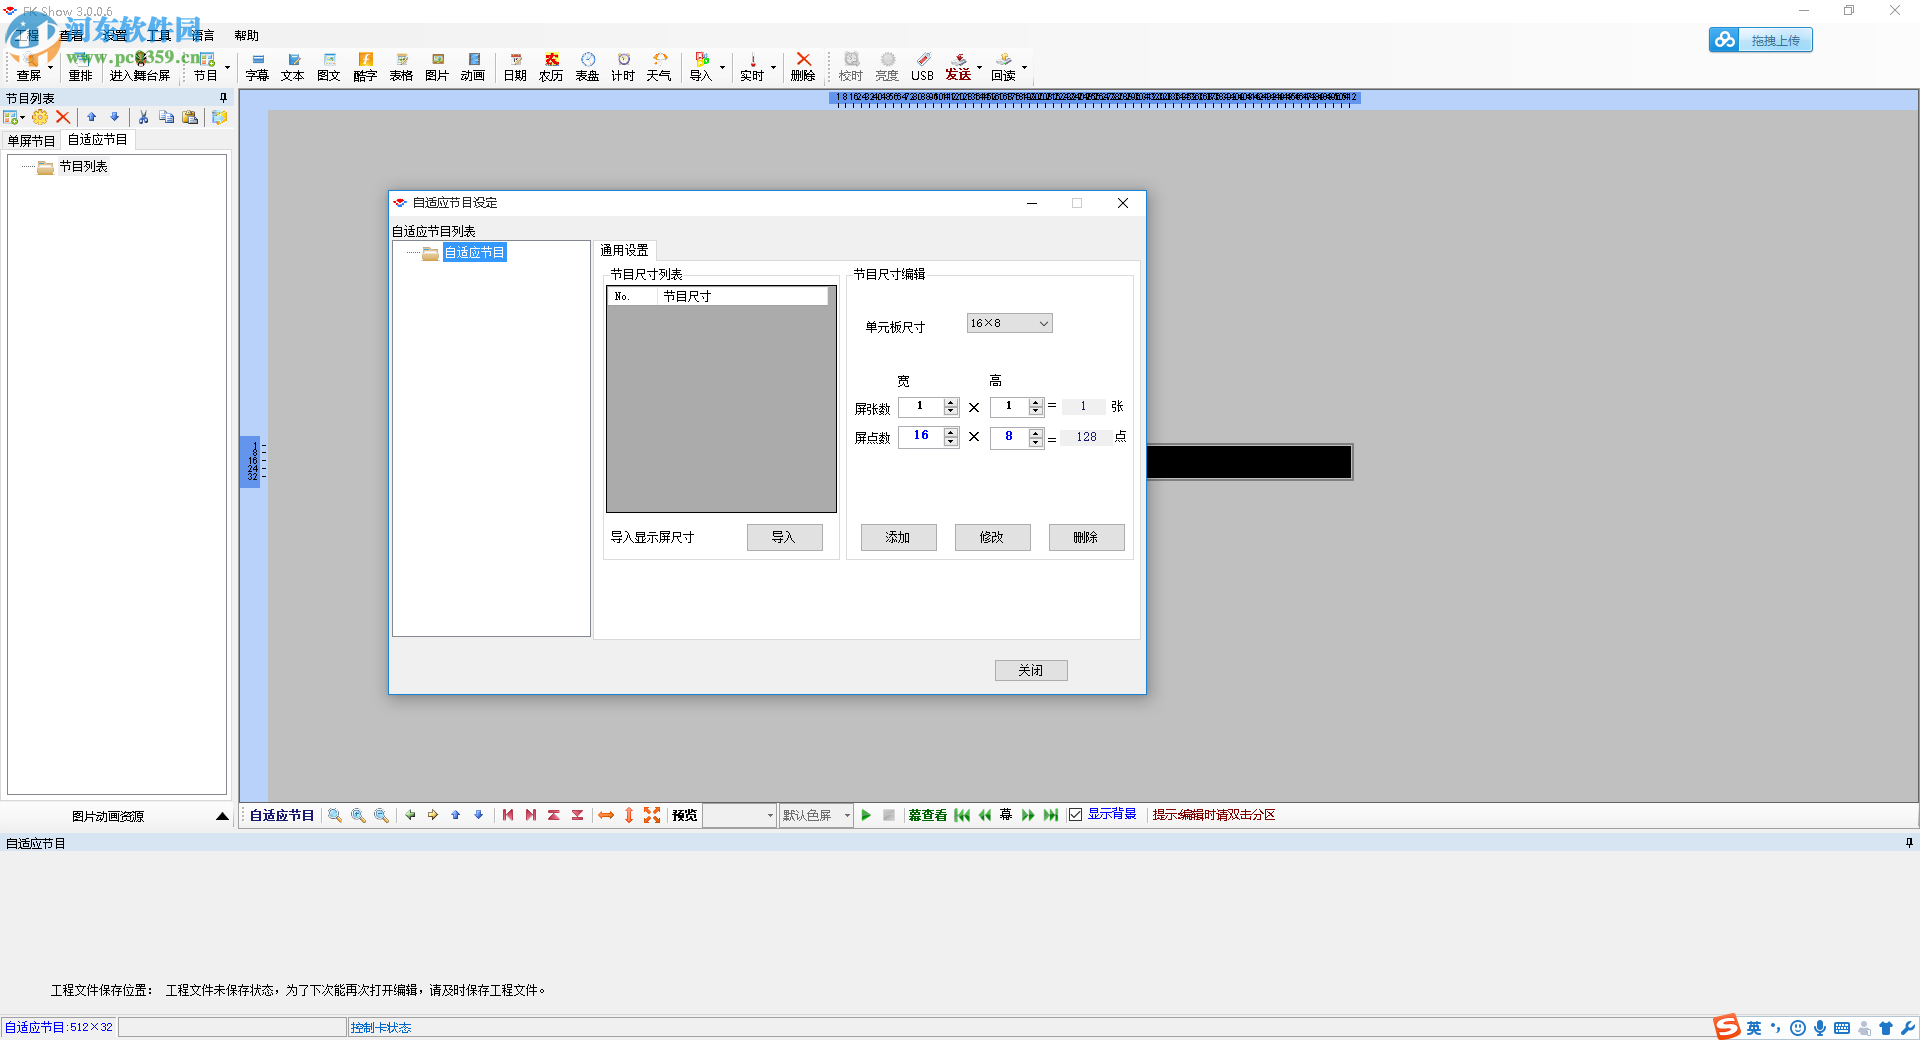The height and width of the screenshot is (1040, 1920).
Task: Open the 语言 menu
Action: pyautogui.click(x=203, y=35)
